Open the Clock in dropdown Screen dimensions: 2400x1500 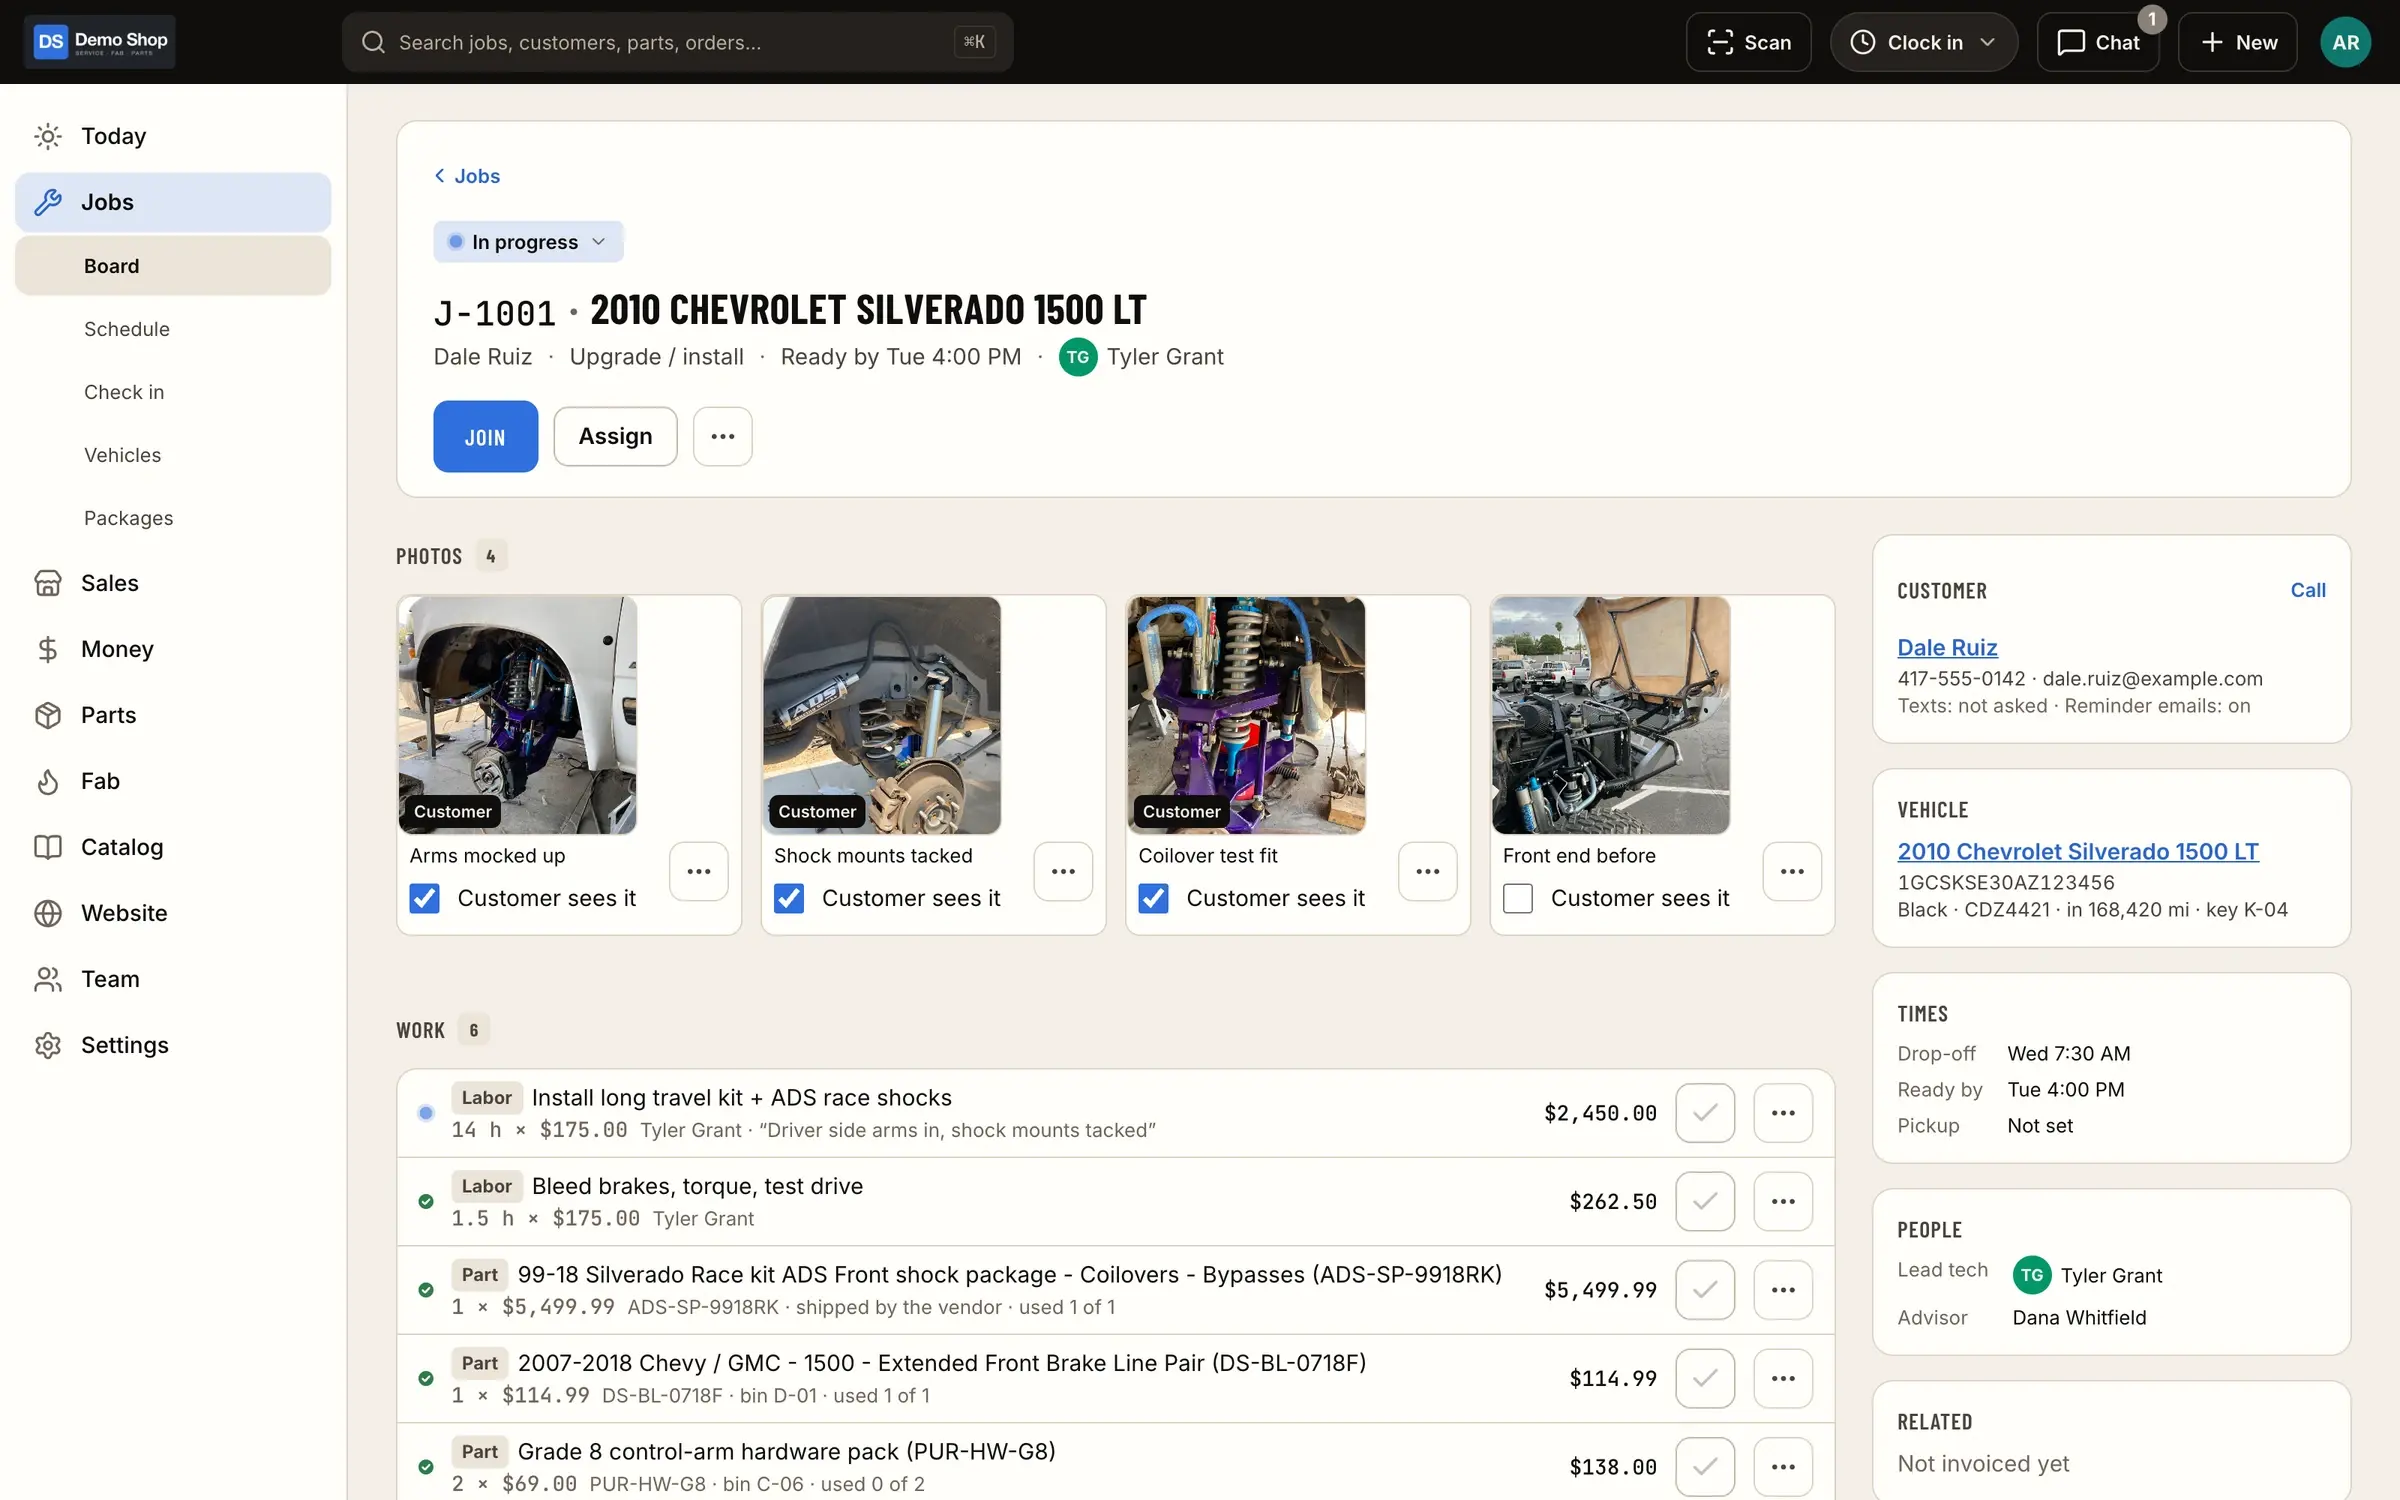(x=1923, y=42)
